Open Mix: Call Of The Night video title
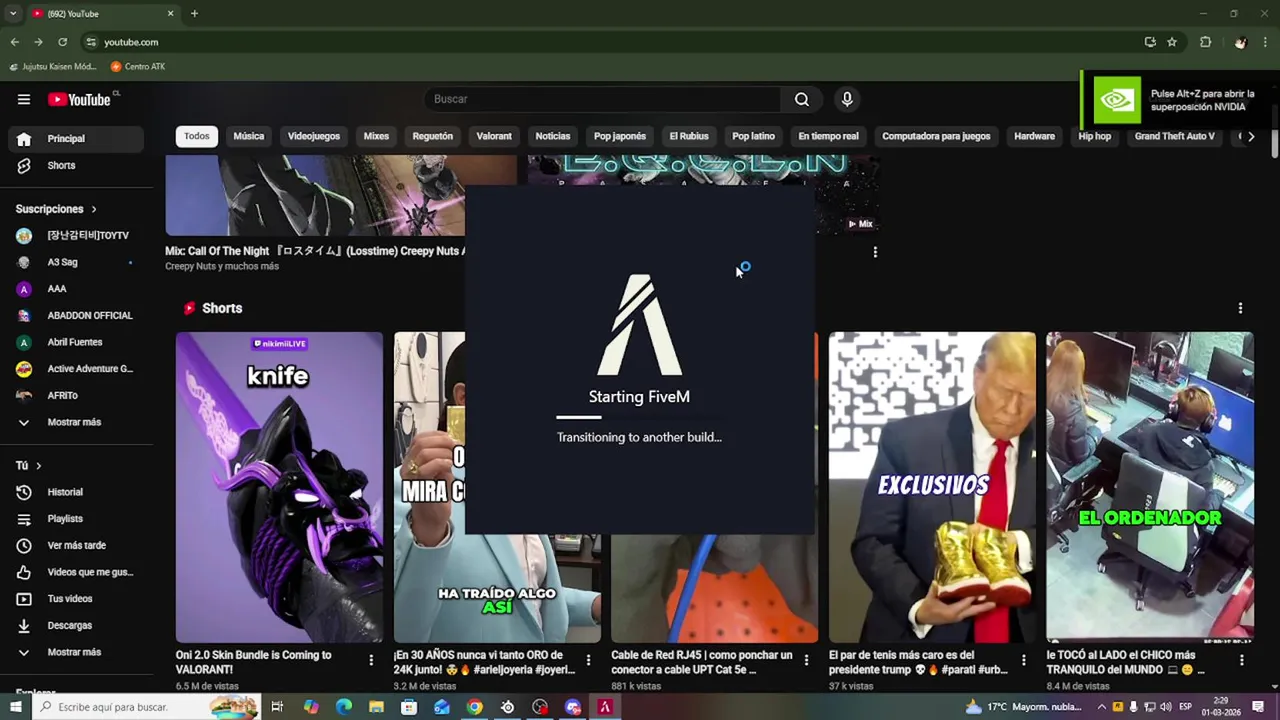Screen dimensions: 1280x720 coord(315,251)
